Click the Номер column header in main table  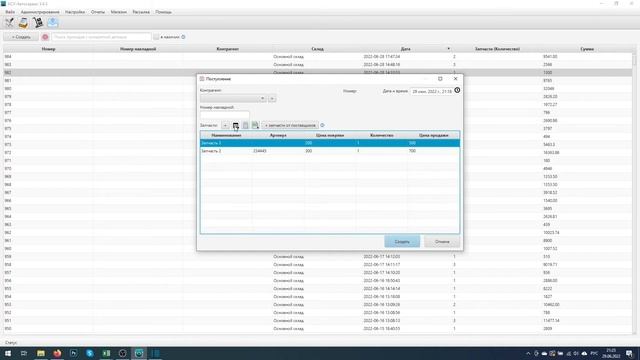tap(48, 49)
